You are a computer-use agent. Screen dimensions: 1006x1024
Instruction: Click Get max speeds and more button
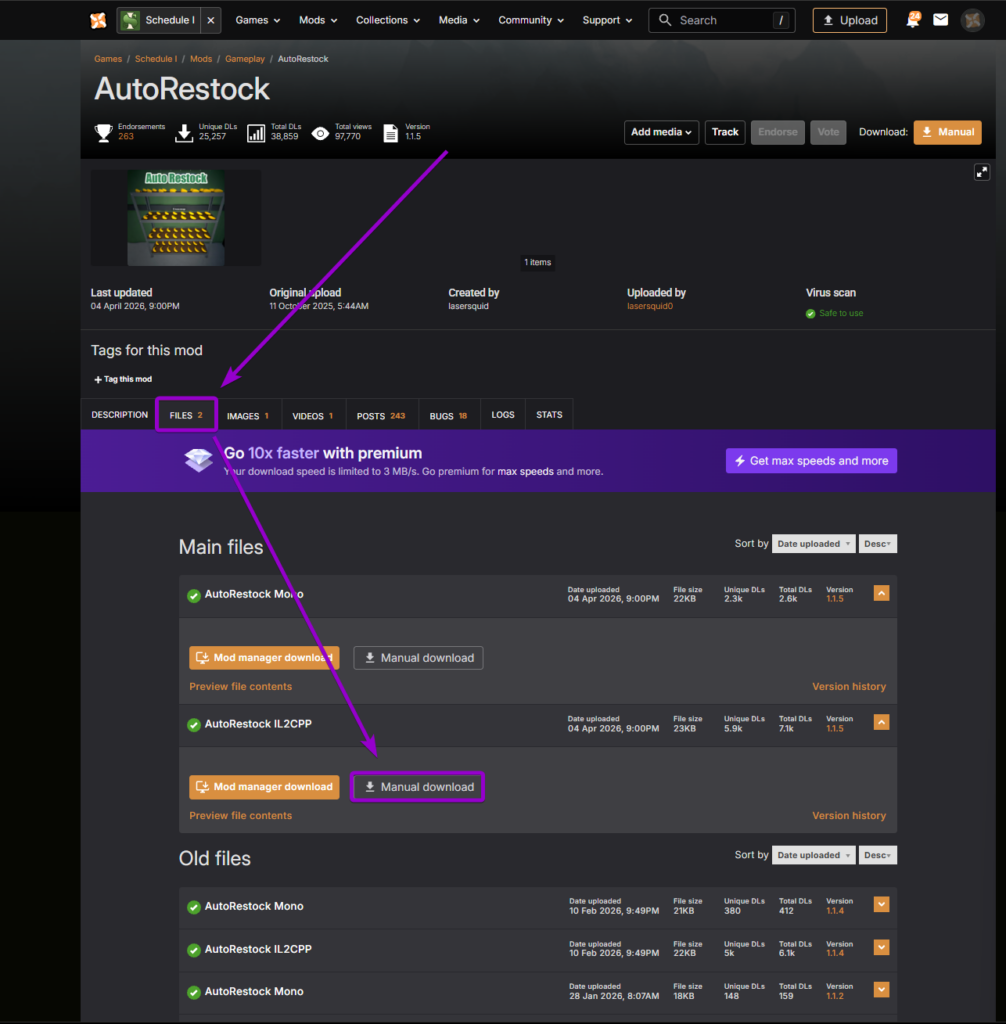pyautogui.click(x=811, y=460)
